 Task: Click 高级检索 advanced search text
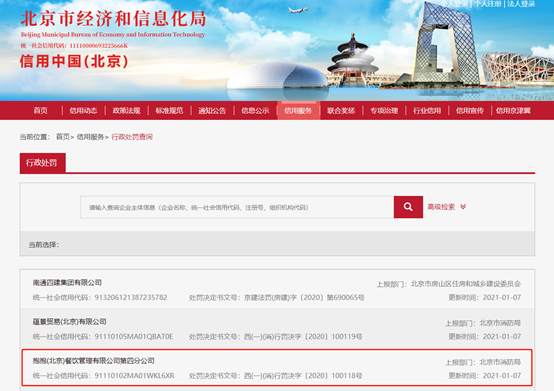(x=441, y=207)
